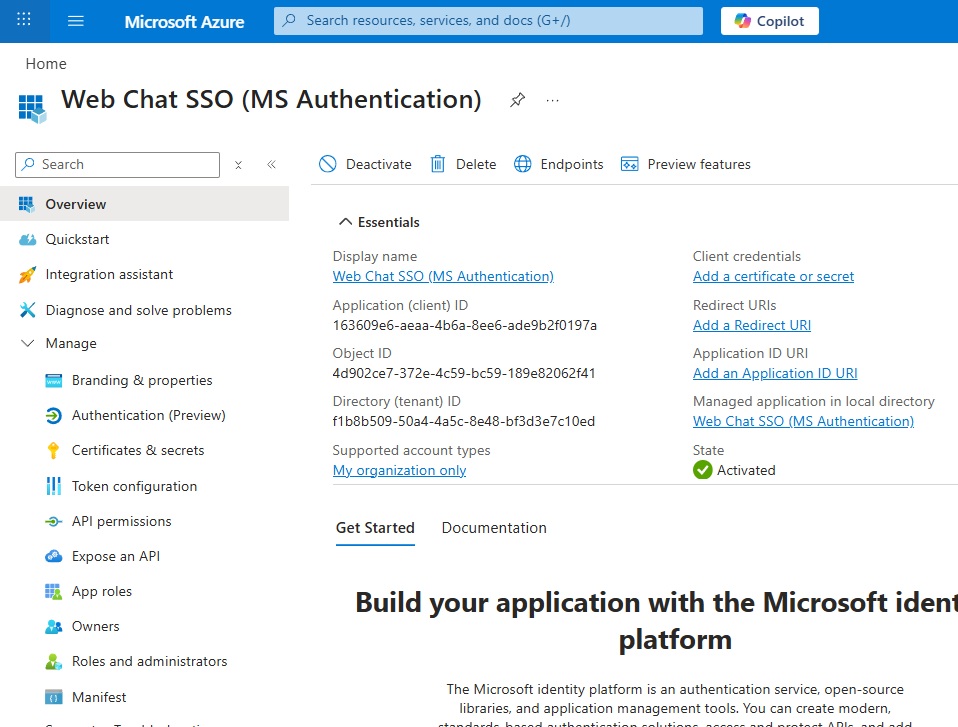The image size is (958, 727).
Task: Open Certificates & secrets key icon item
Action: coord(54,451)
